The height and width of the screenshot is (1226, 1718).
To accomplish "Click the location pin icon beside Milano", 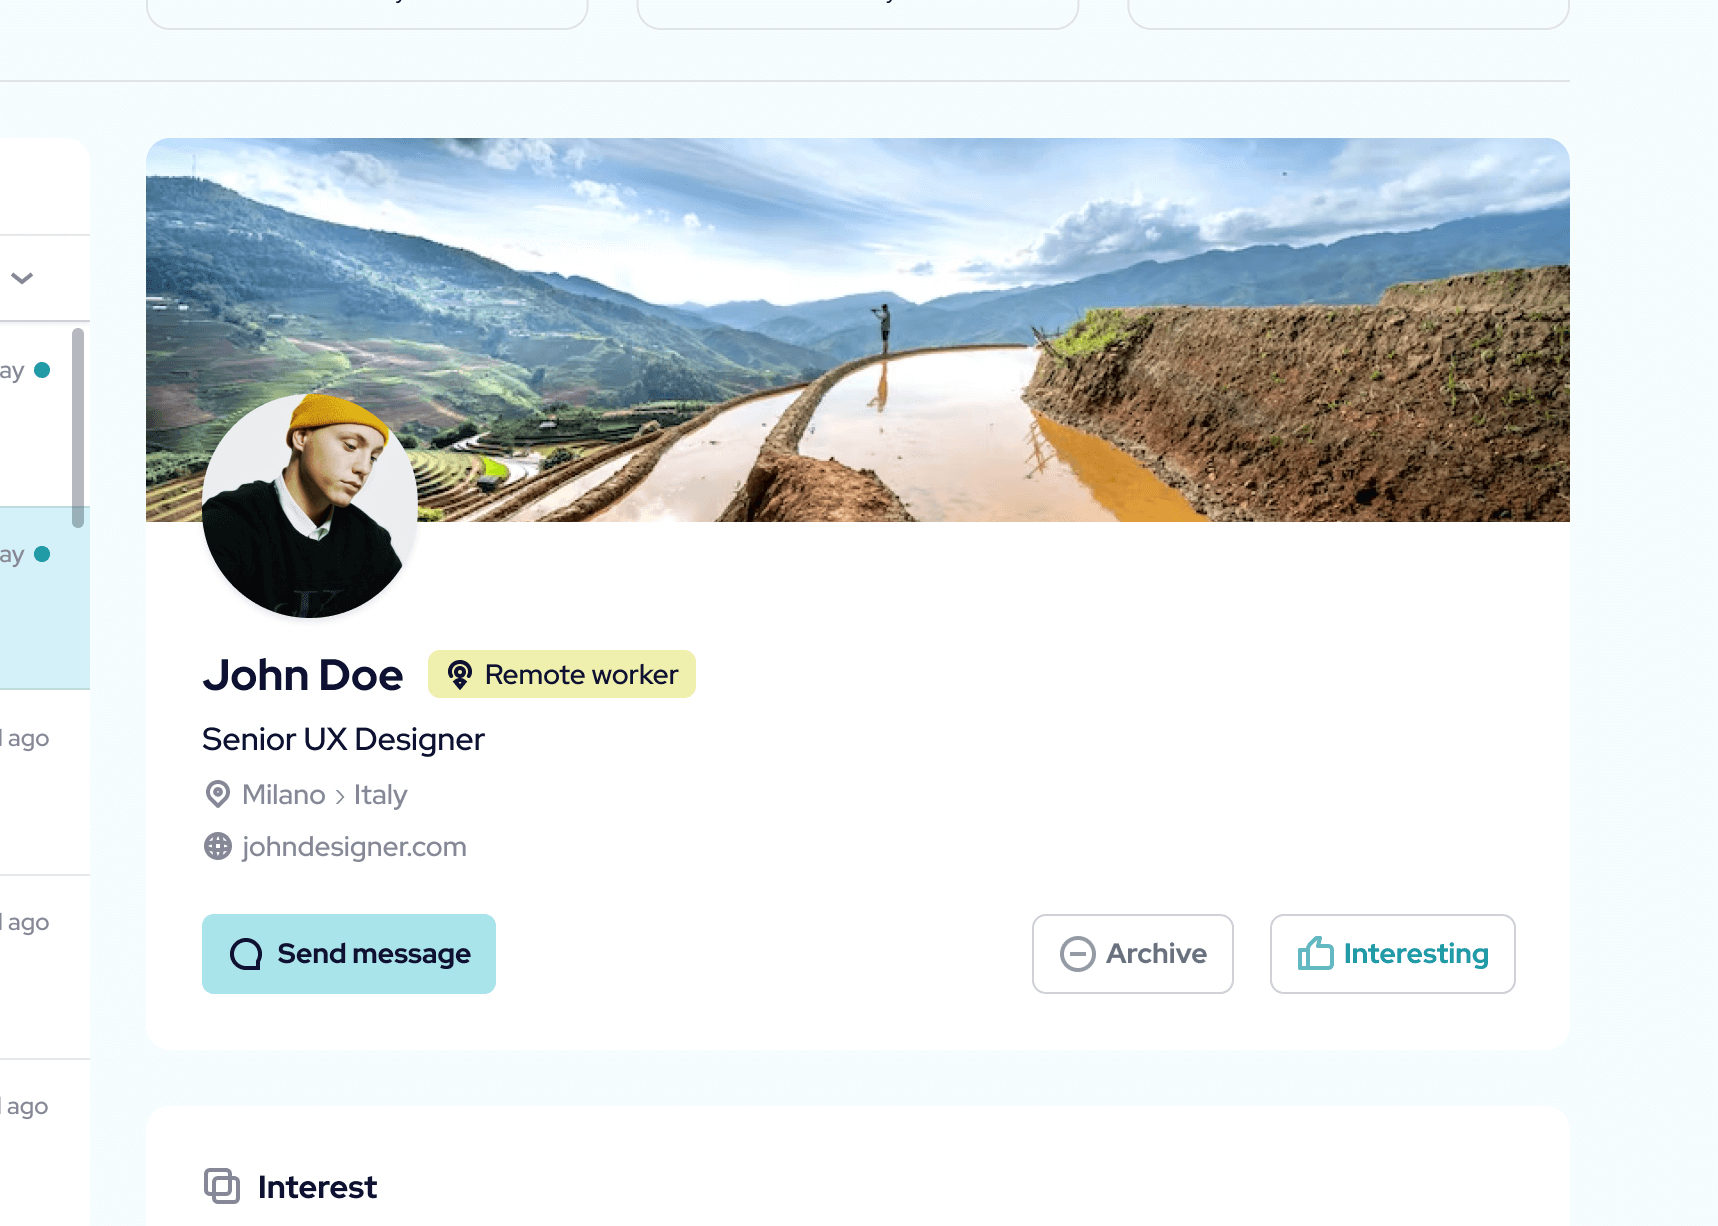I will click(x=218, y=794).
